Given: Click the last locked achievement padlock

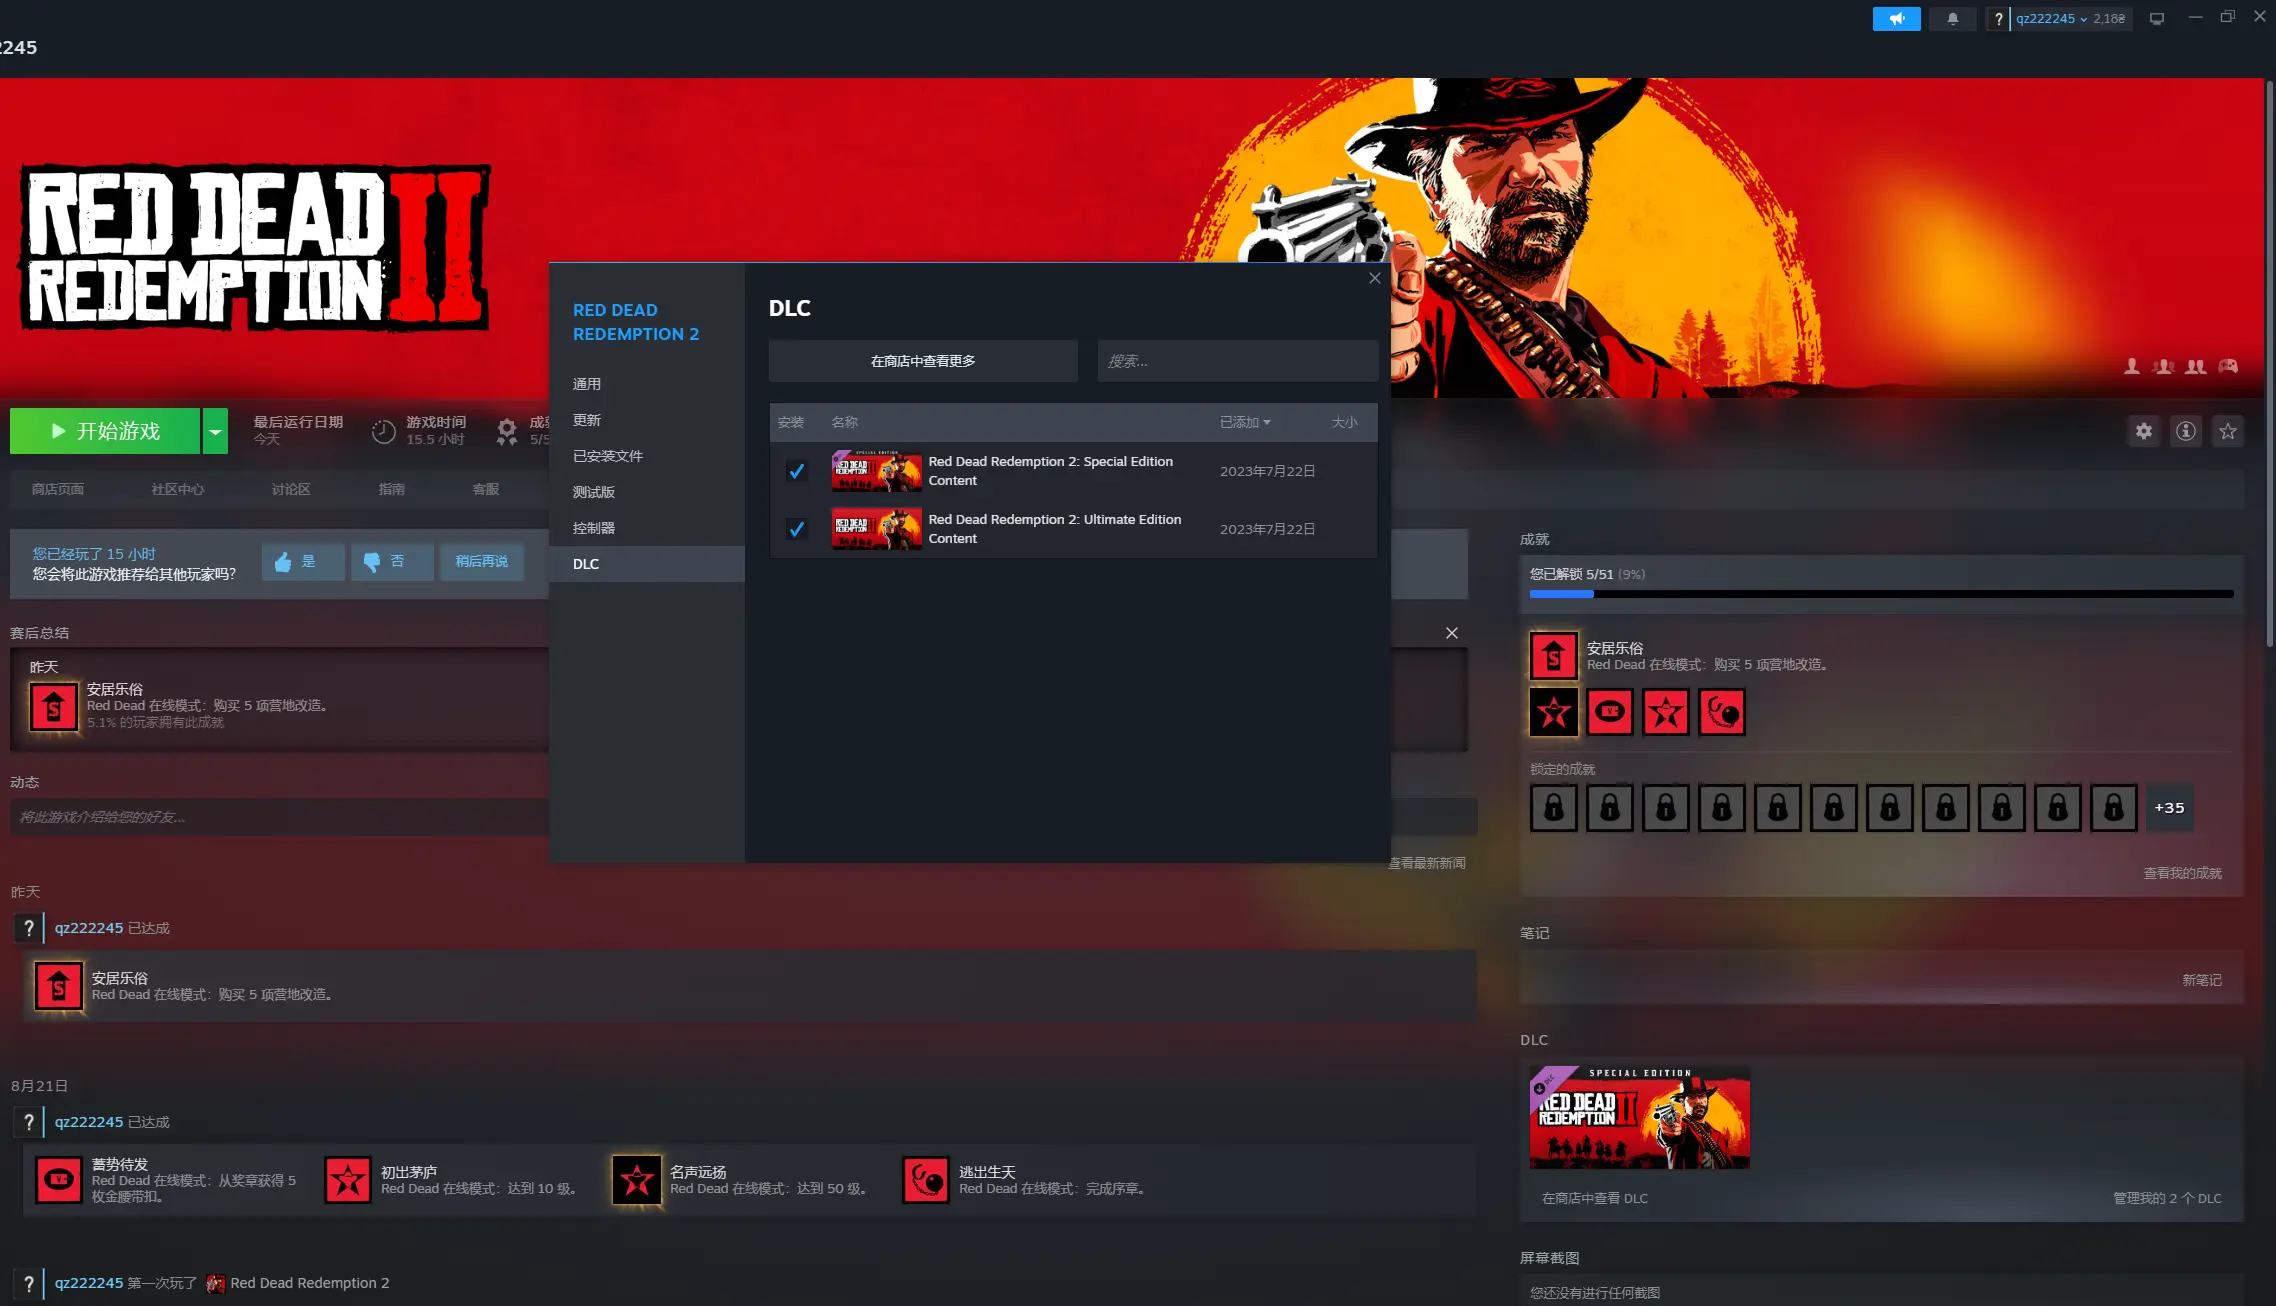Looking at the screenshot, I should [2114, 808].
